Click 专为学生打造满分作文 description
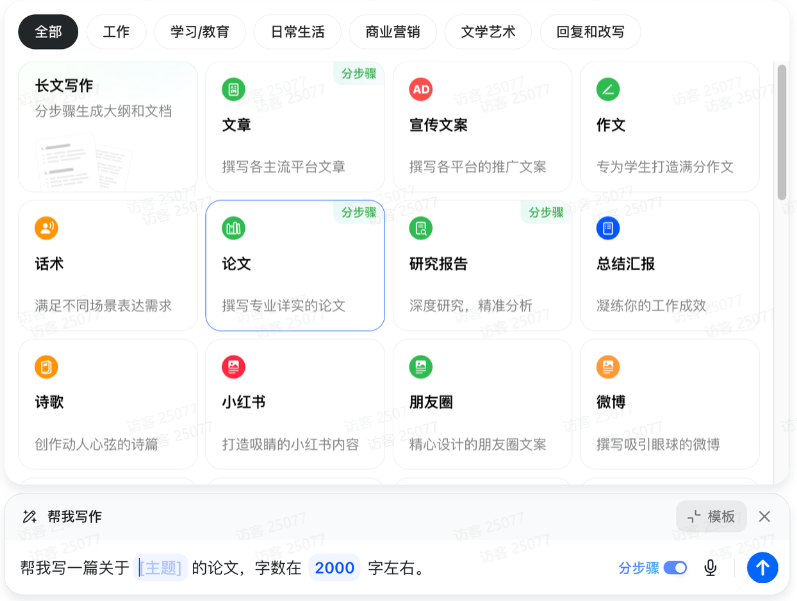This screenshot has width=797, height=601. point(665,167)
